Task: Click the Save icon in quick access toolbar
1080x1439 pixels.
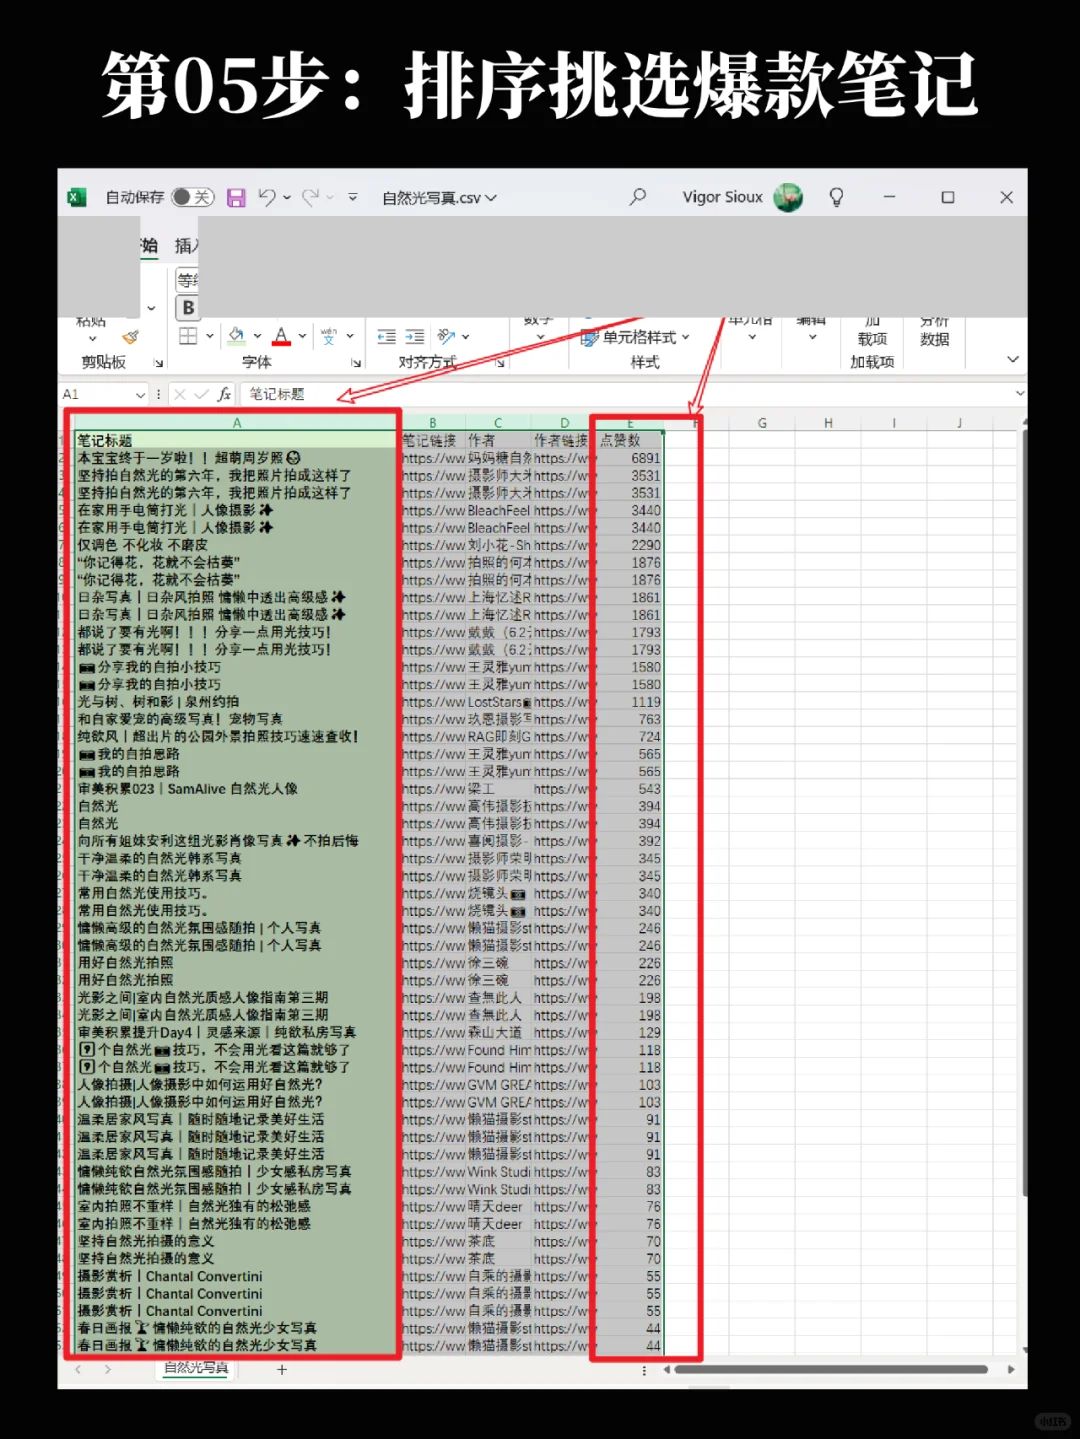Action: pos(236,198)
